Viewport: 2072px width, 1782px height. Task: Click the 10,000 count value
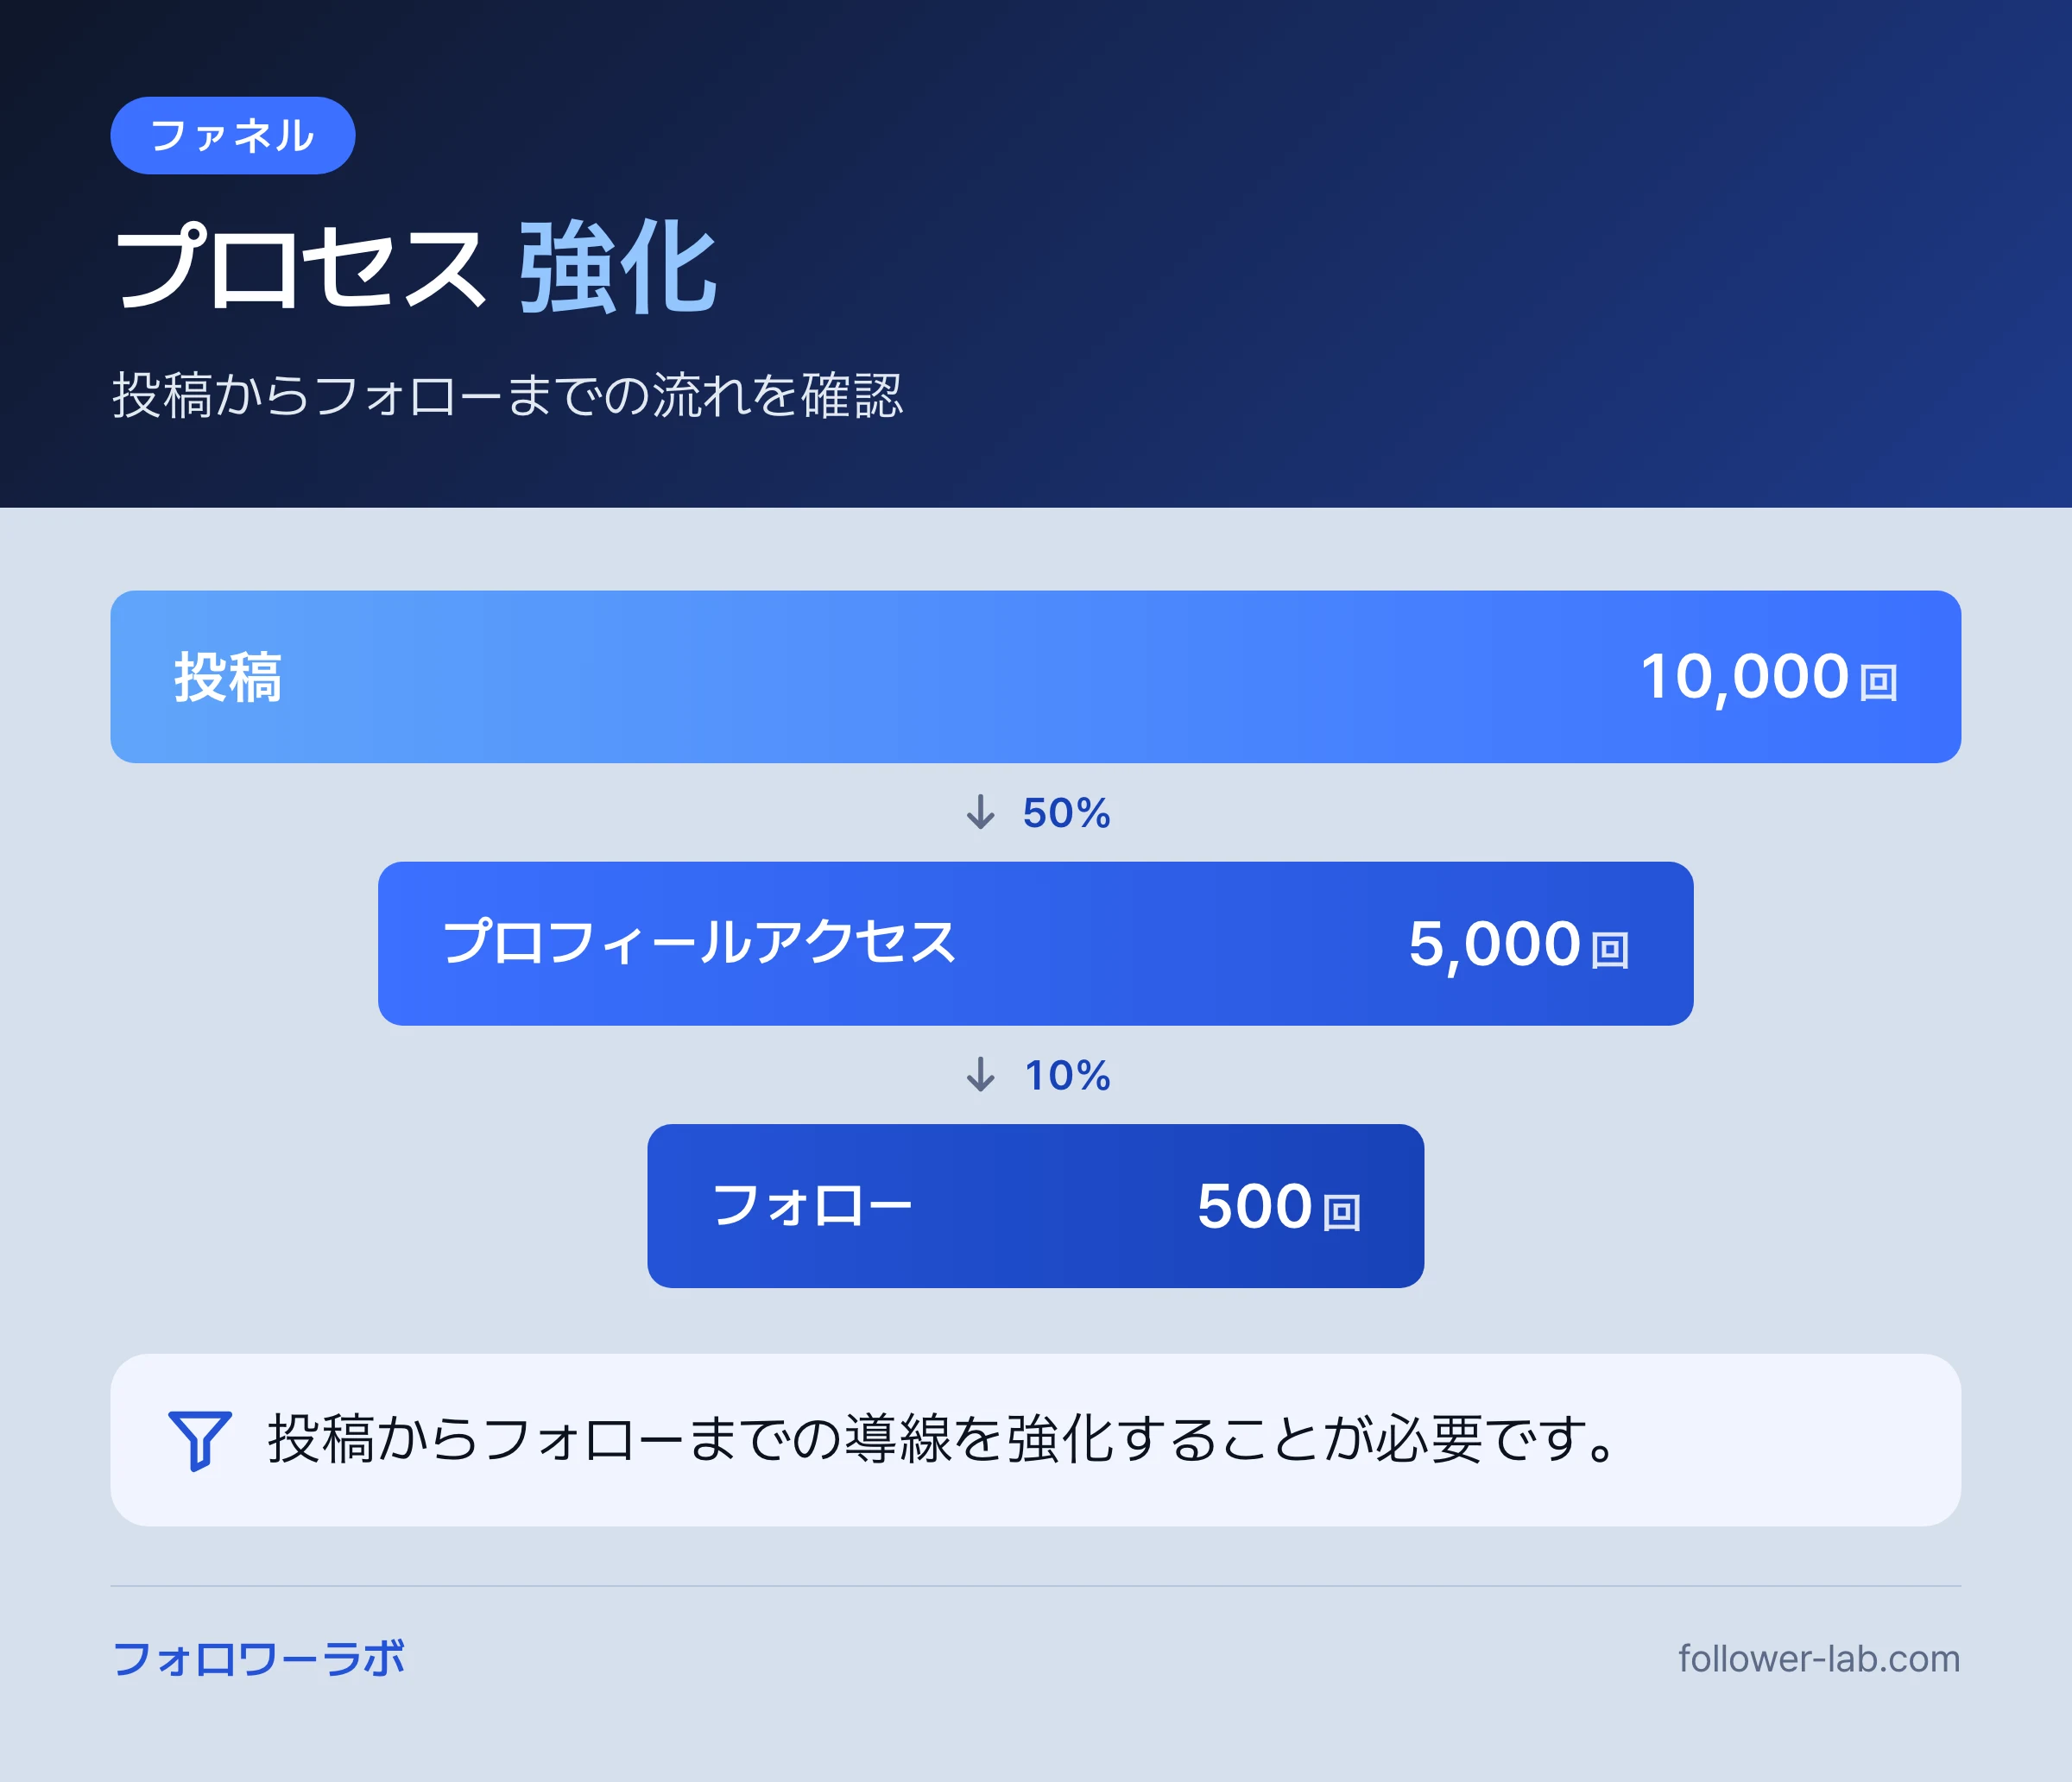pos(1744,677)
